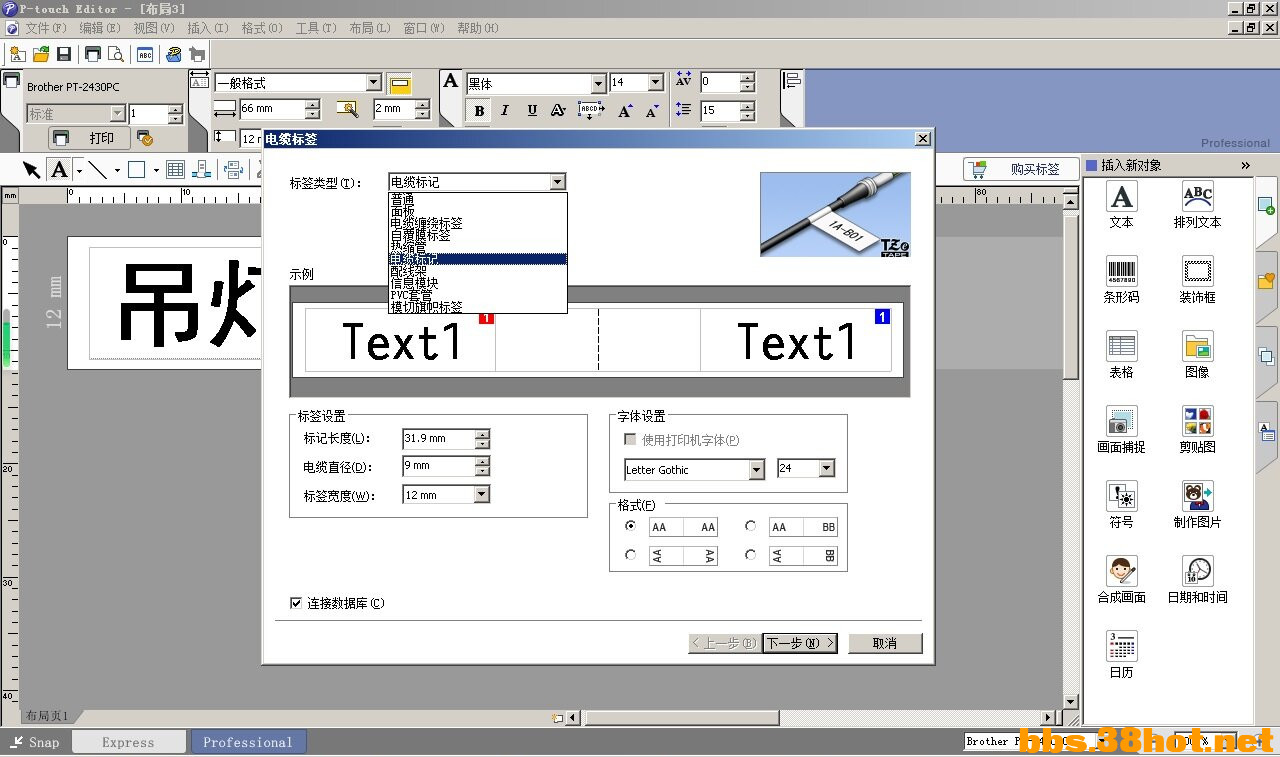Switch to Snap mode
Image resolution: width=1280 pixels, height=757 pixels.
coord(36,742)
